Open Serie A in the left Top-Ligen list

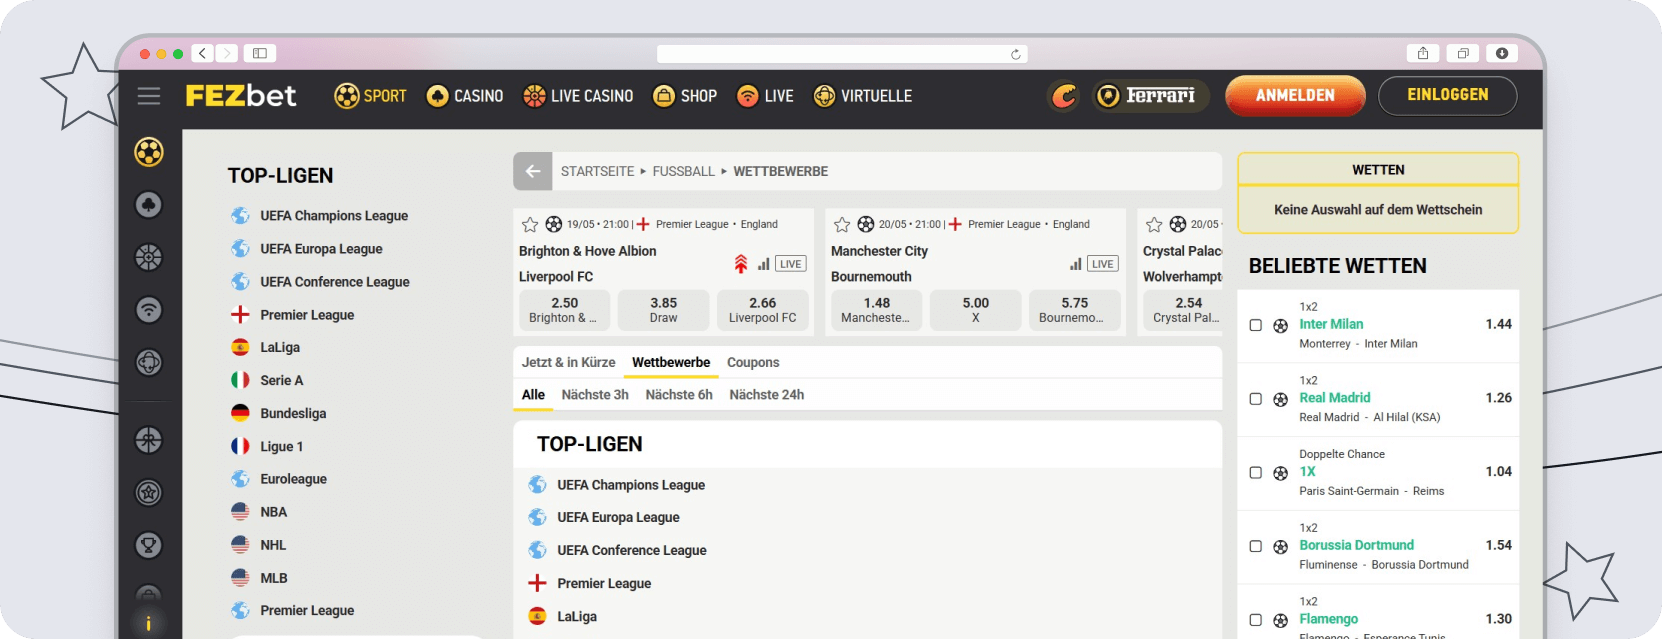tap(282, 380)
